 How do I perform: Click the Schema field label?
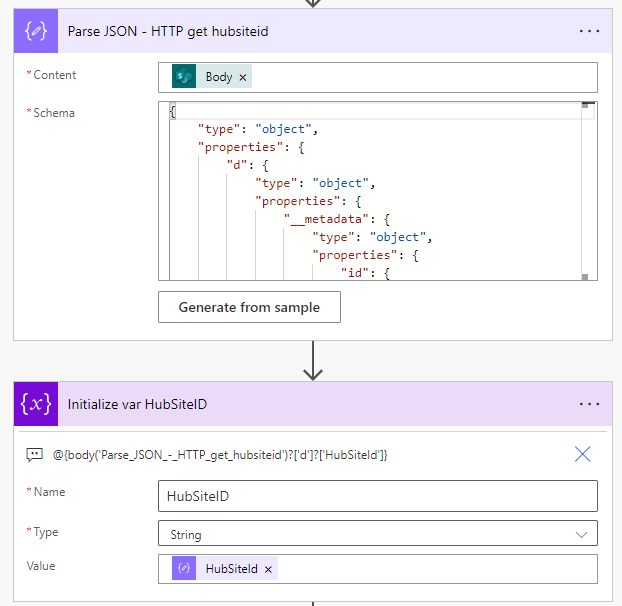point(54,113)
